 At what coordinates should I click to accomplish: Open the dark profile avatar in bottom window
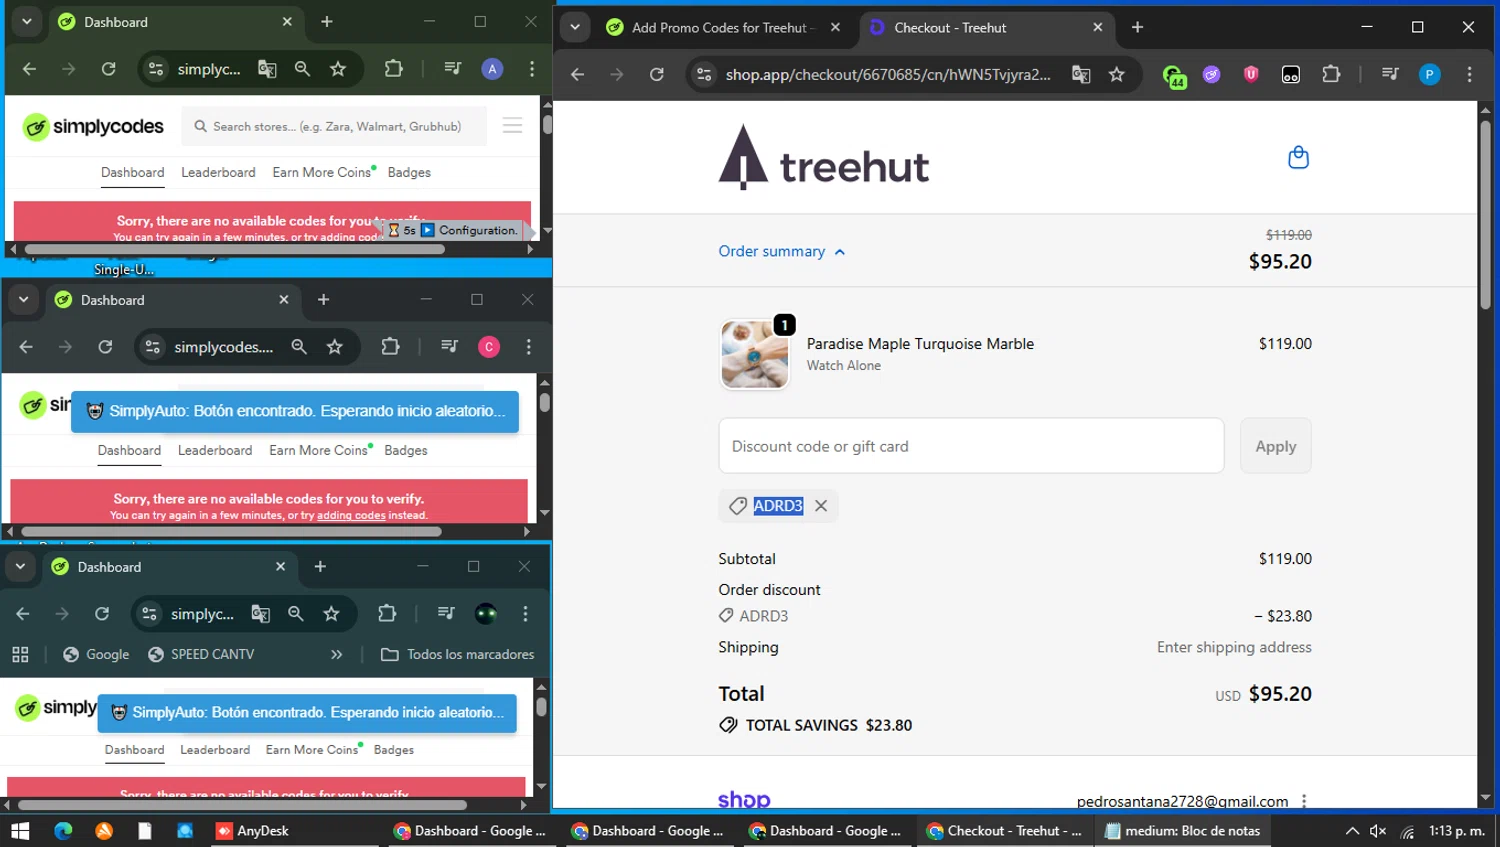pyautogui.click(x=485, y=614)
